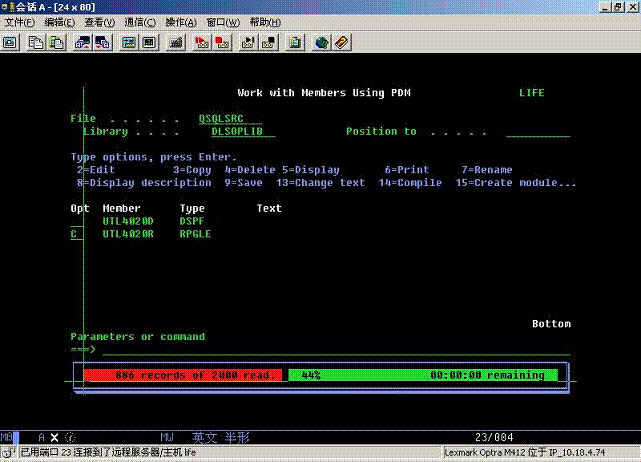Open the 文件(F) menu
The height and width of the screenshot is (462, 641).
[x=20, y=22]
